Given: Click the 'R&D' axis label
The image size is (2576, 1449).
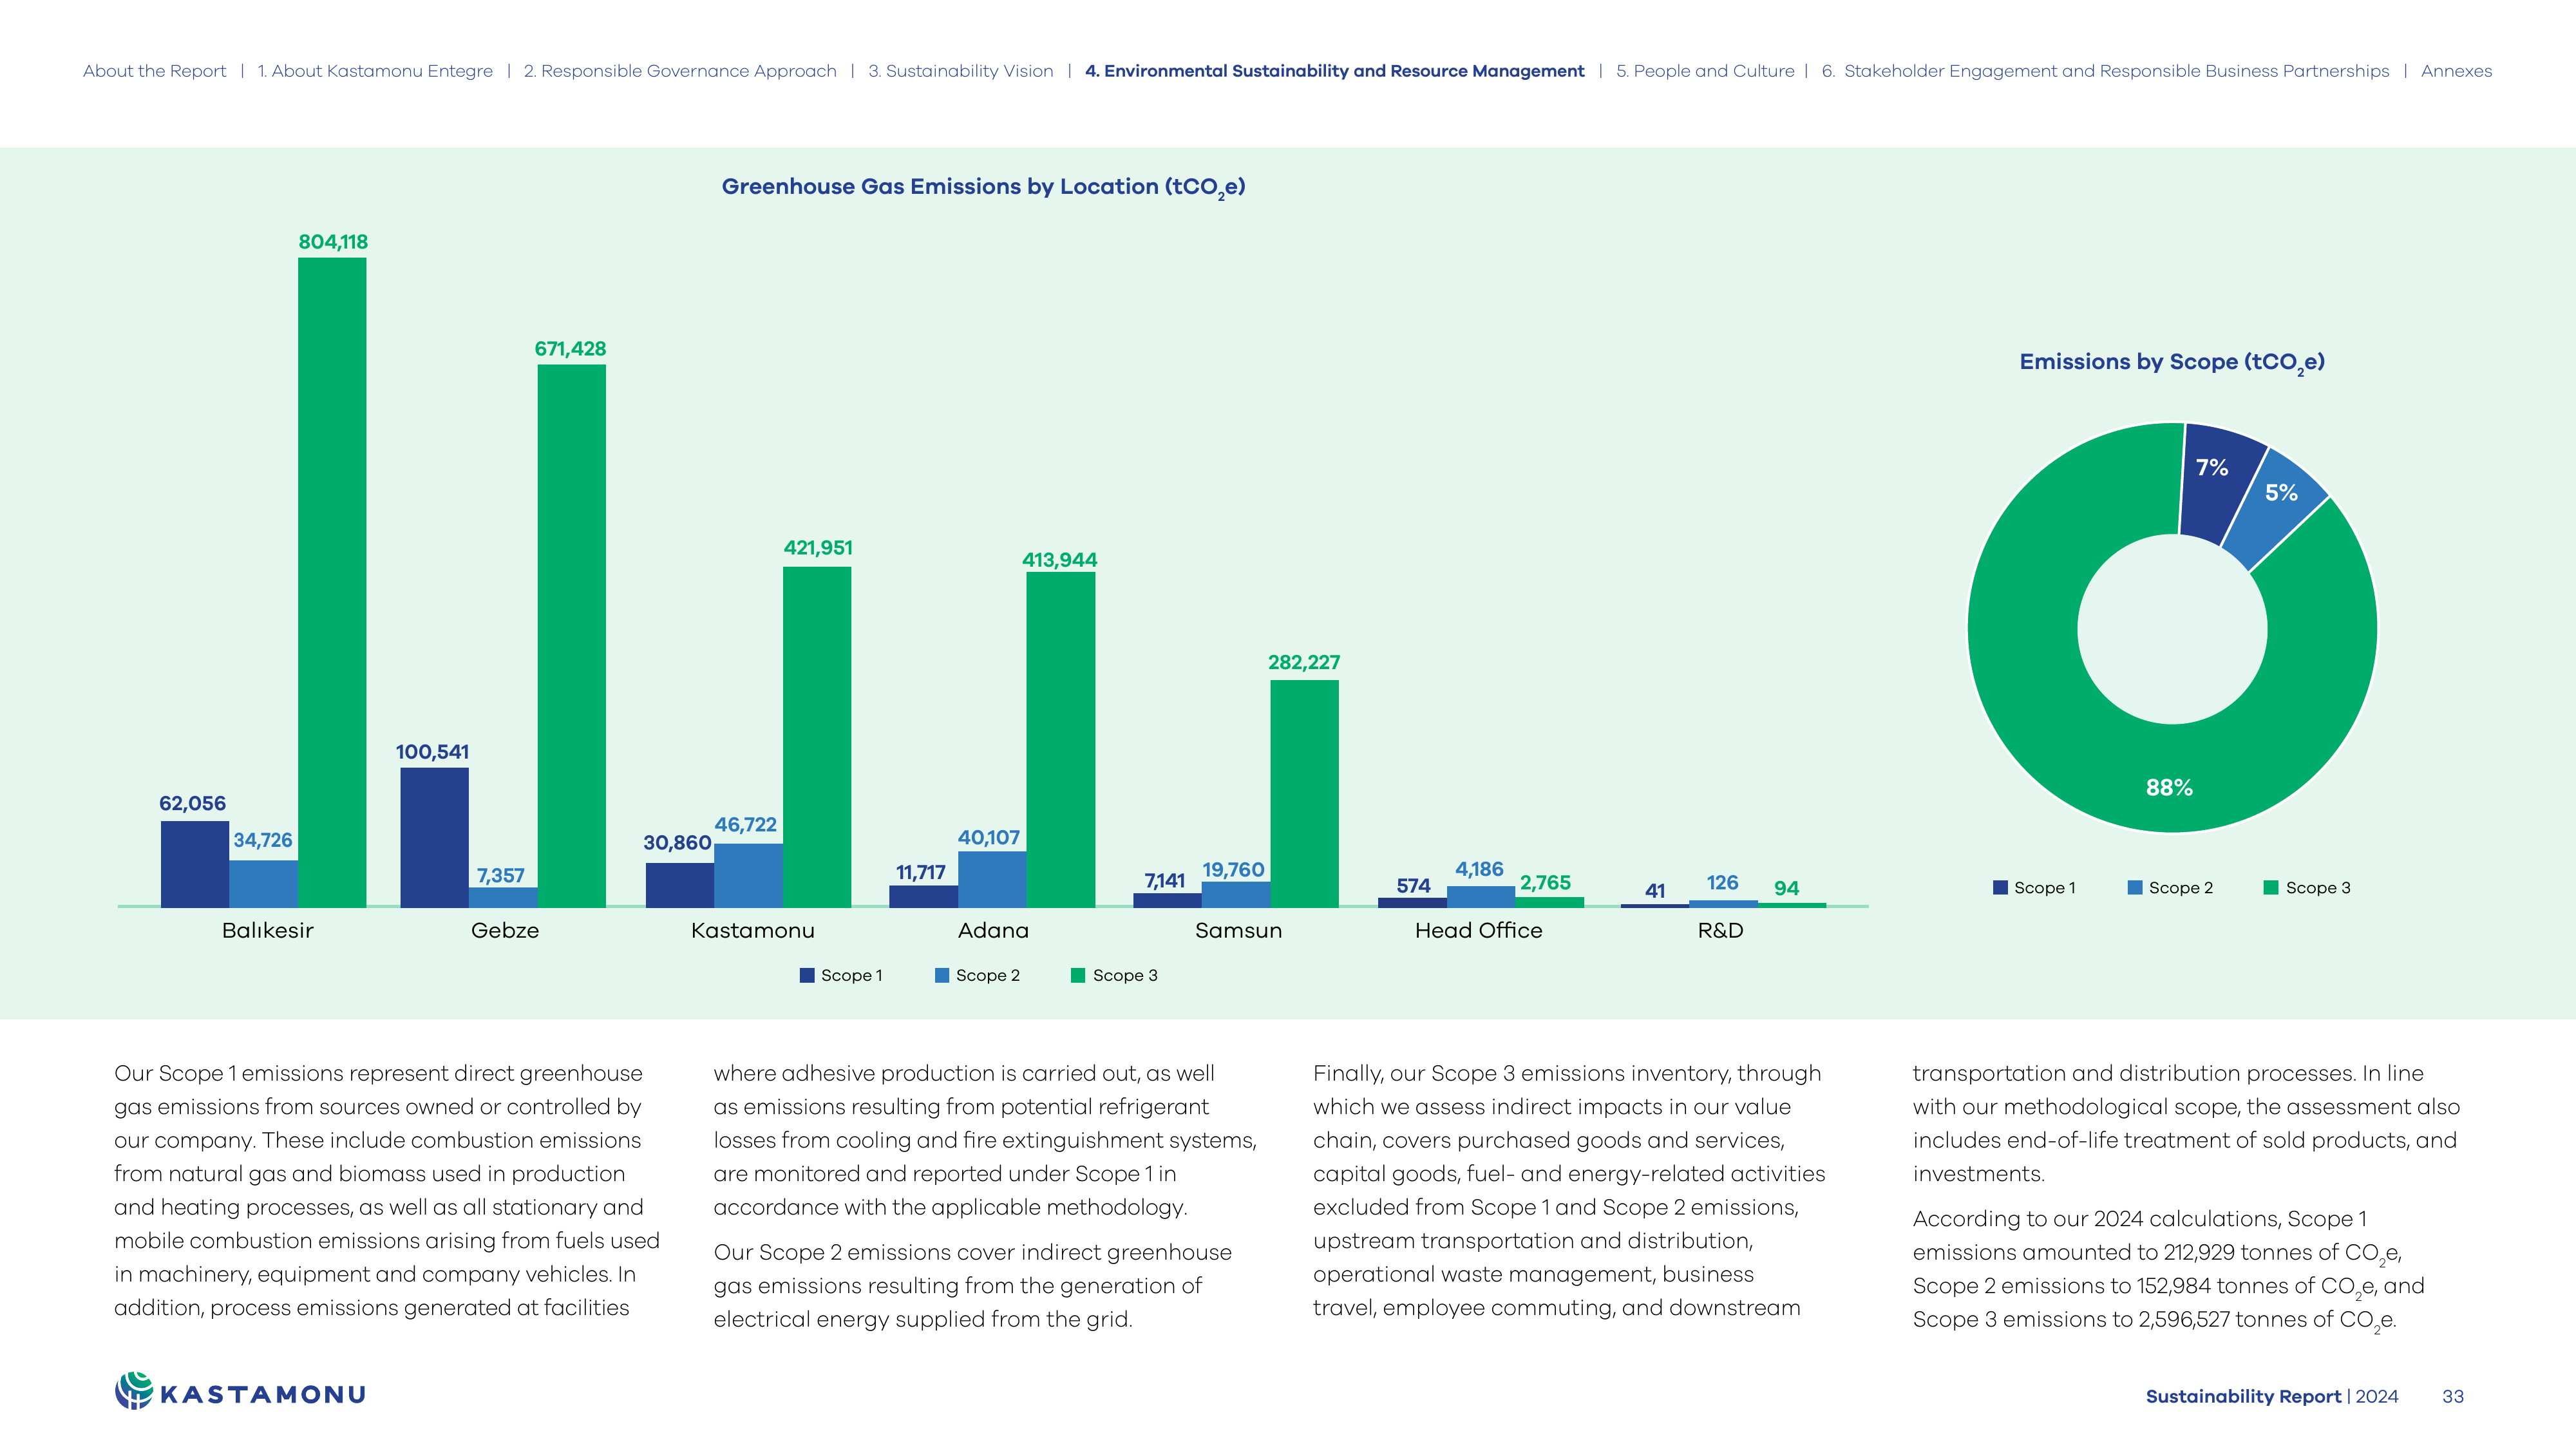Looking at the screenshot, I should tap(1720, 930).
